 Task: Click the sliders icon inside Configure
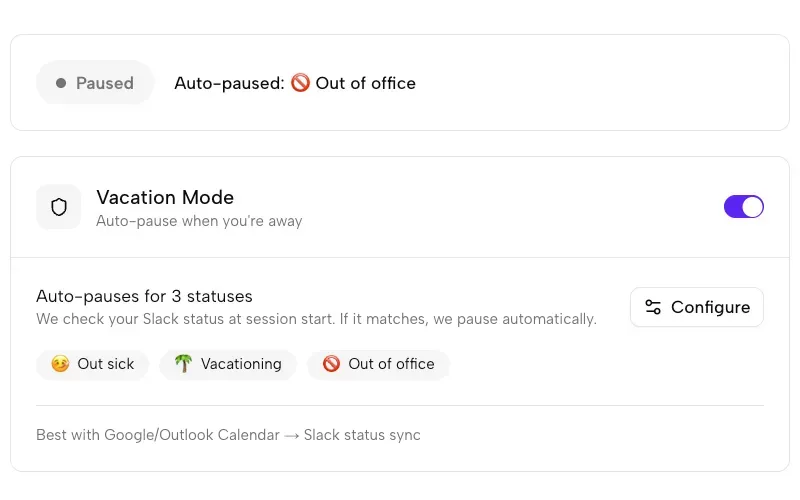click(653, 307)
